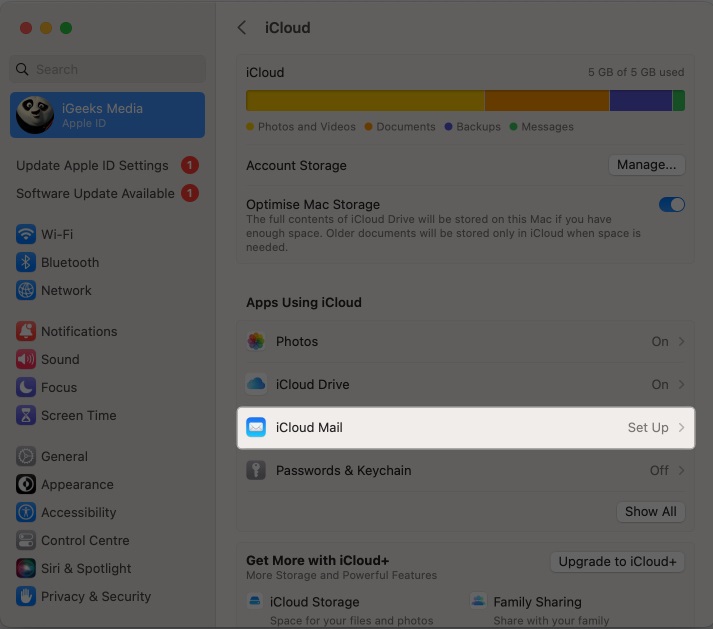Open Photos settings via its chevron
This screenshot has width=713, height=629.
pyautogui.click(x=682, y=341)
